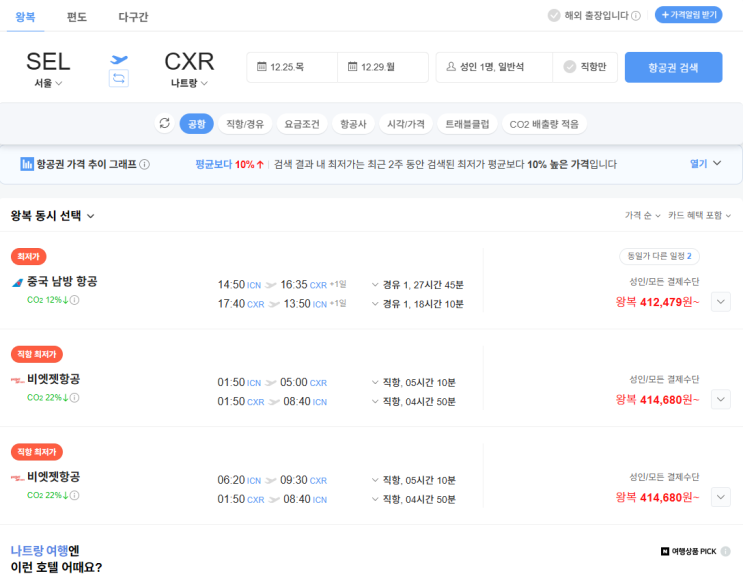Expand 경유 1, 18시간 10분 leg details
Screen dimensions: 743x576
click(x=417, y=304)
